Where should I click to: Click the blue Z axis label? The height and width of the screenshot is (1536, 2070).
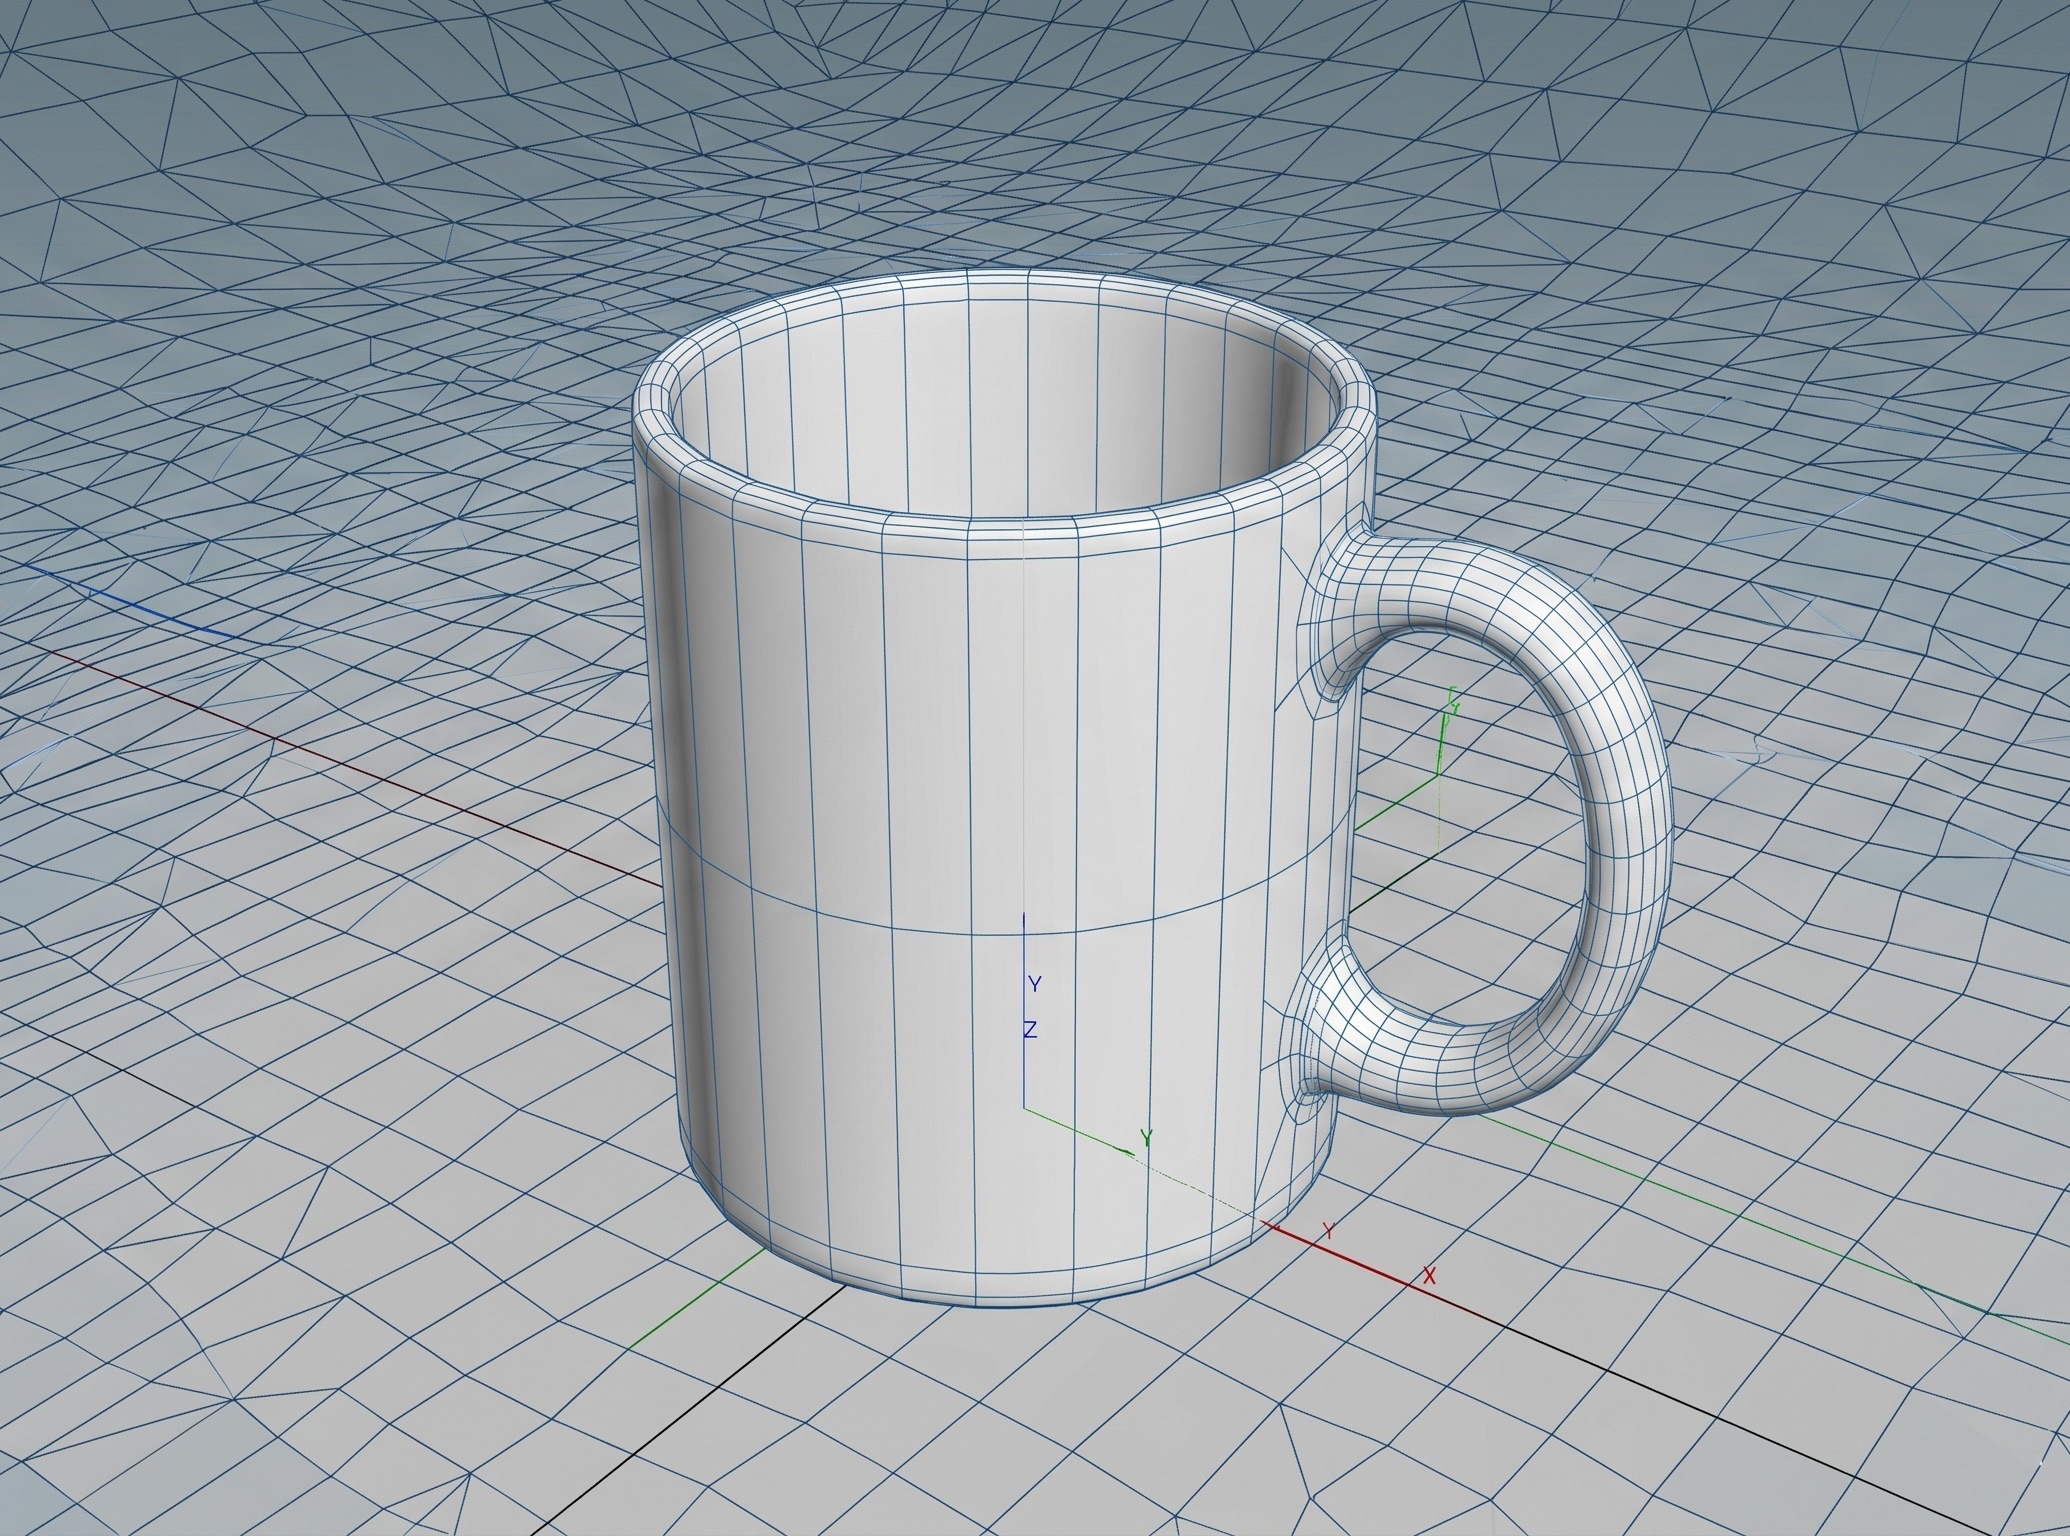[1030, 1029]
